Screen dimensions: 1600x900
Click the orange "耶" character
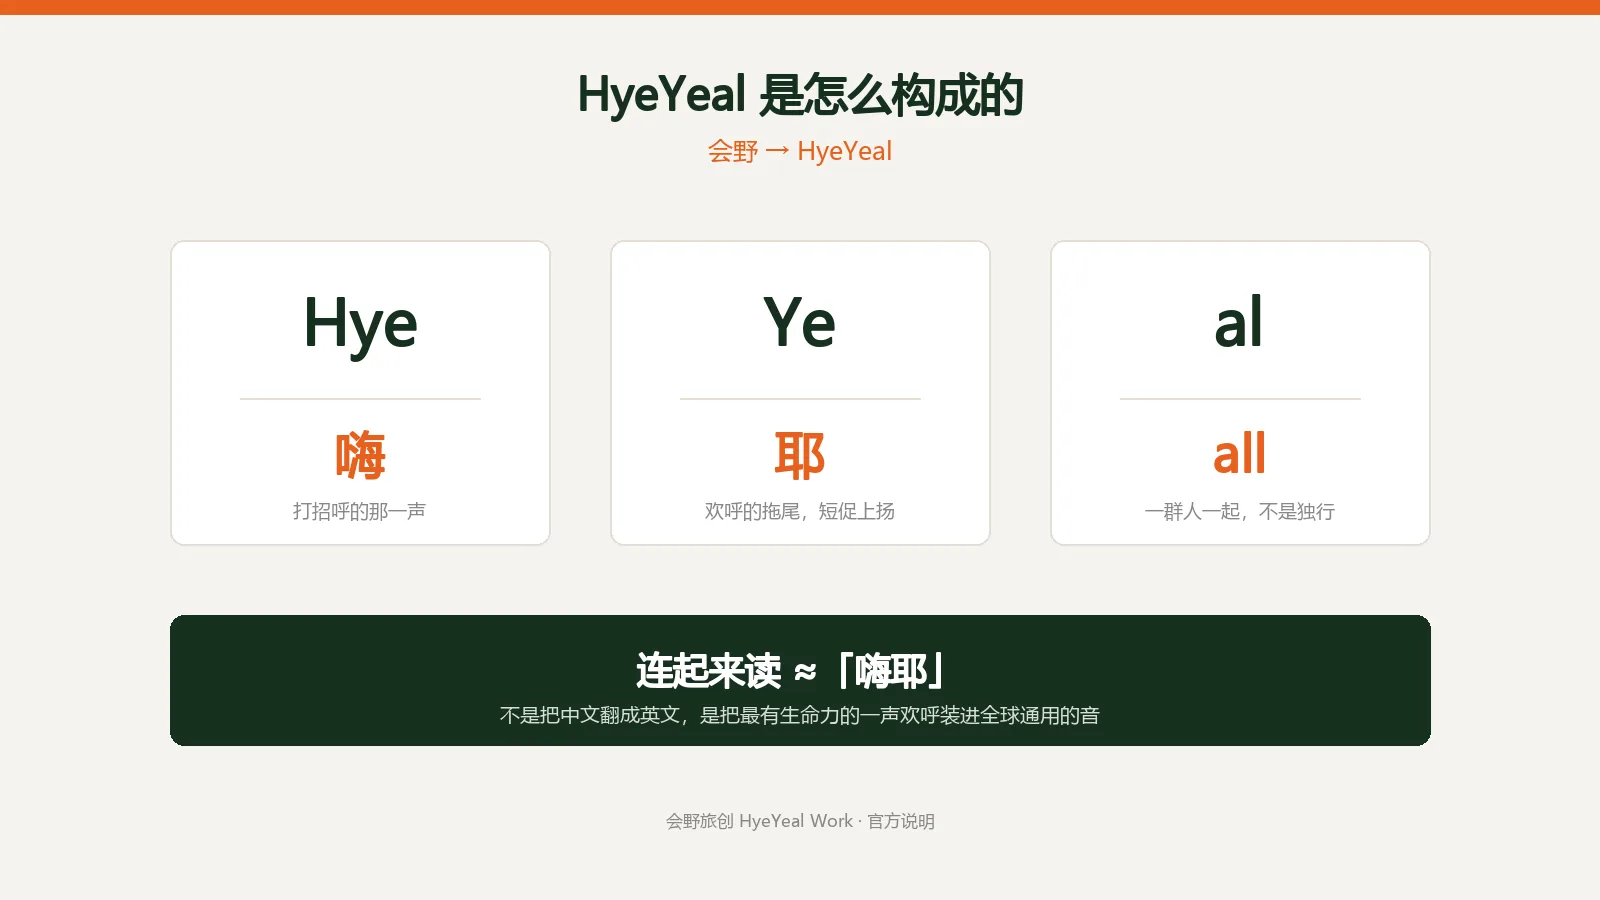click(x=800, y=455)
